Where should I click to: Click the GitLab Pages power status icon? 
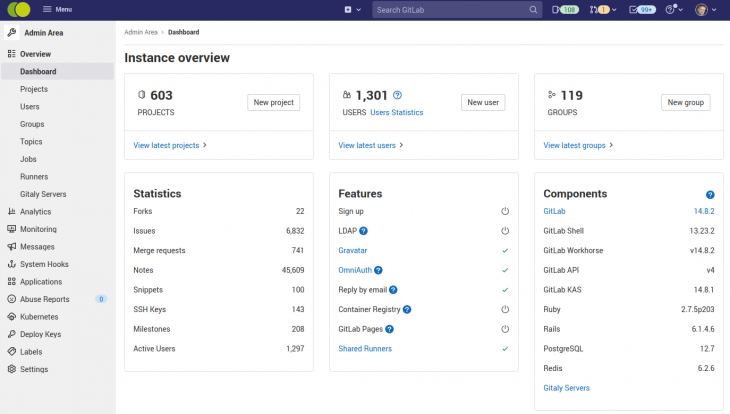click(x=505, y=329)
